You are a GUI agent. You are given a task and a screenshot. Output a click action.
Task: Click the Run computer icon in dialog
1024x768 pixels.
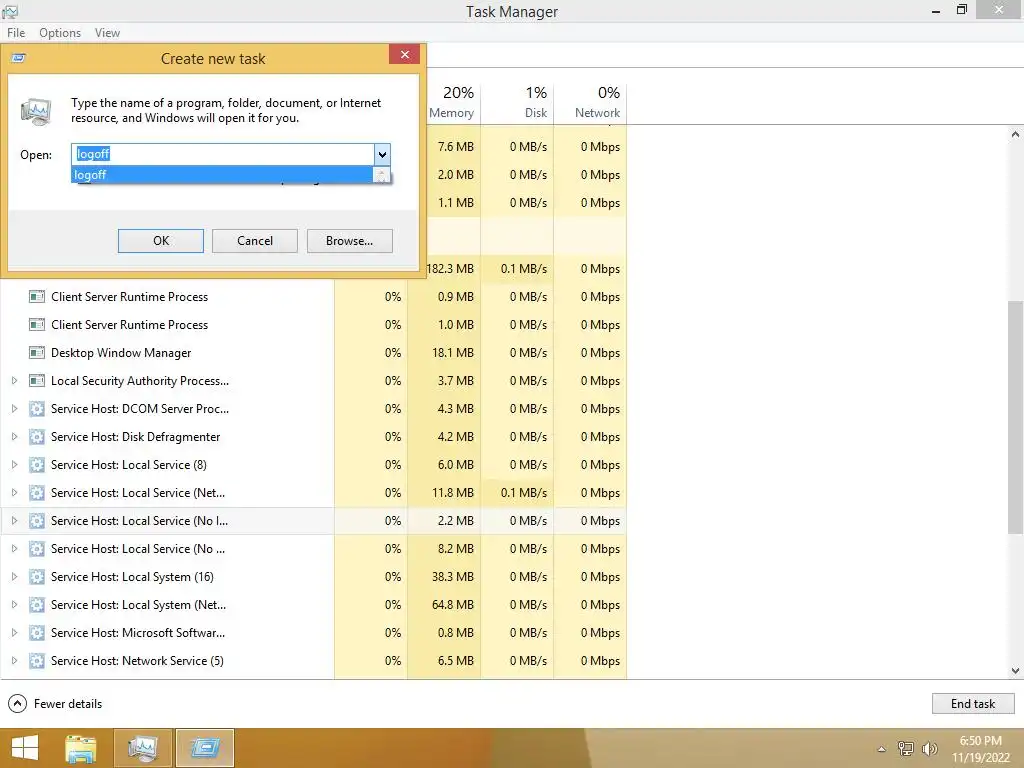tap(36, 112)
